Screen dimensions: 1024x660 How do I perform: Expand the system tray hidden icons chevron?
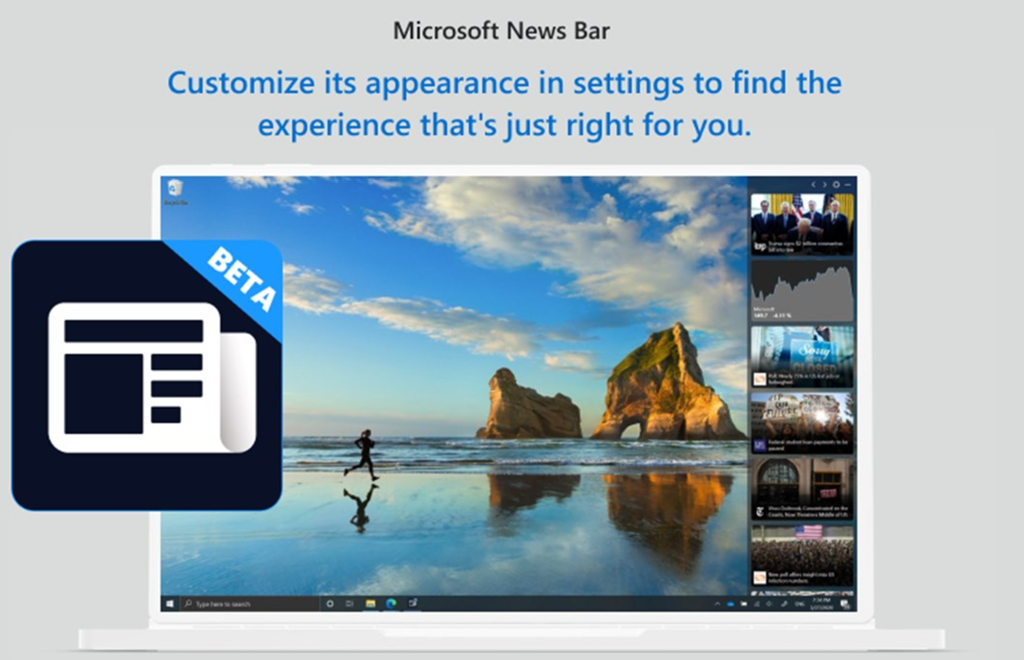(717, 604)
